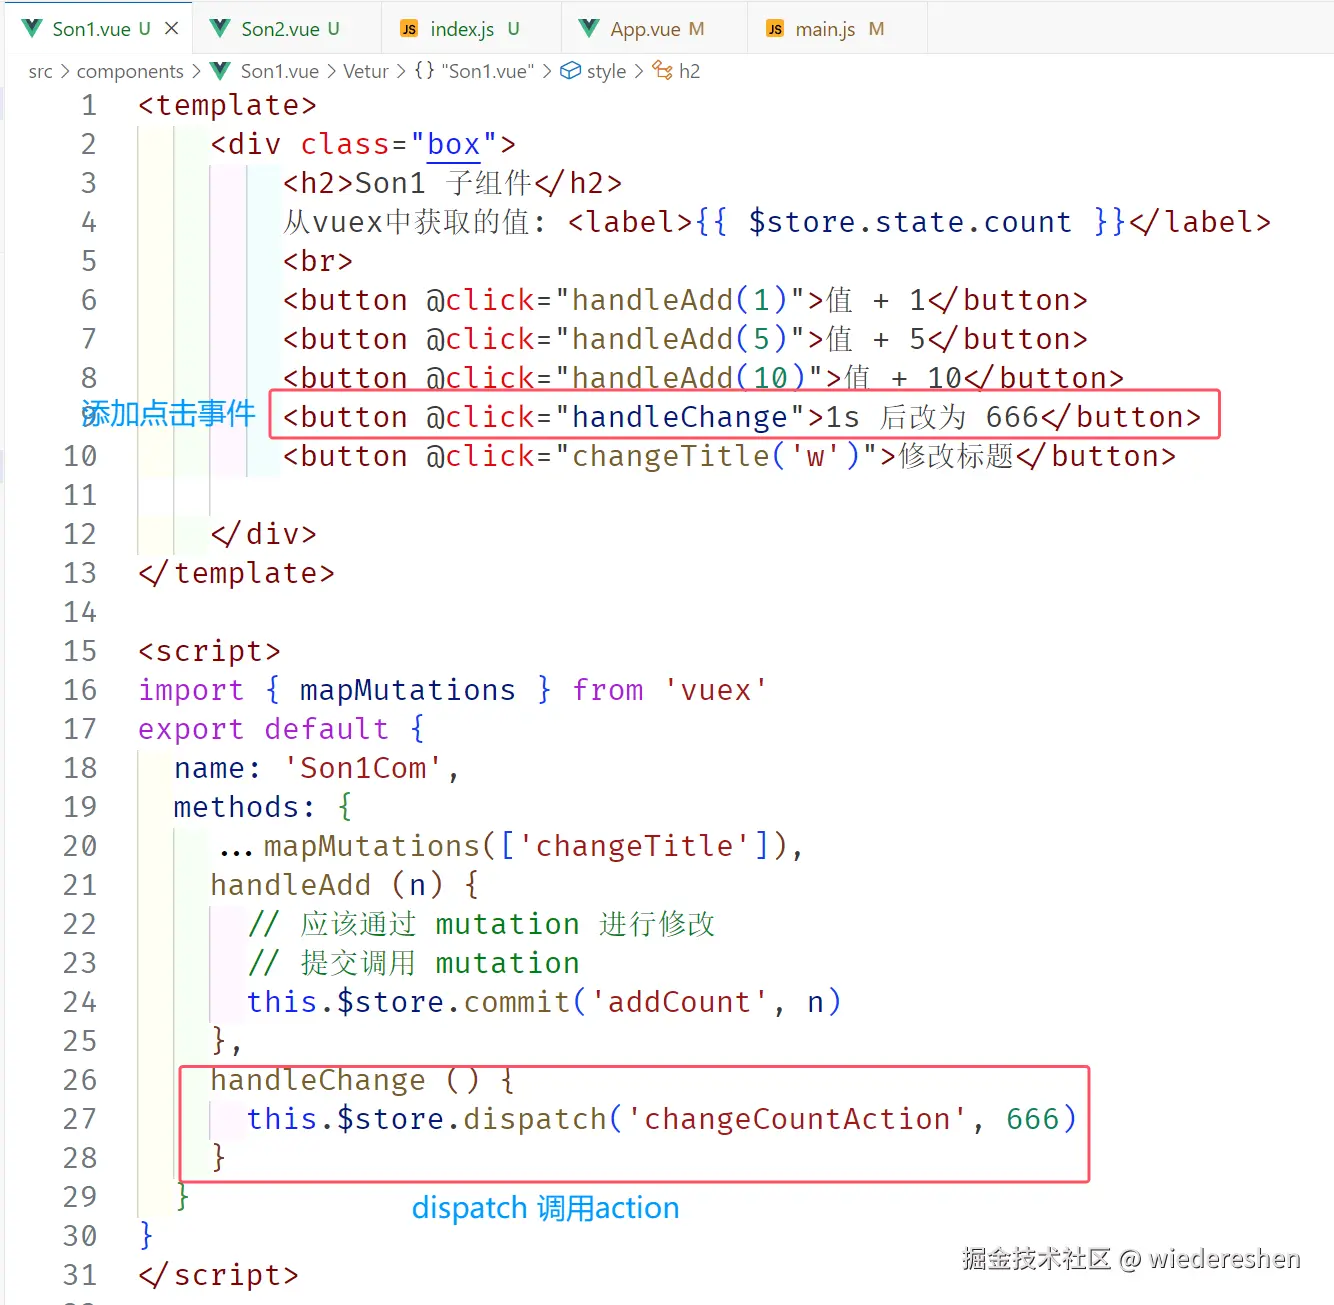This screenshot has height=1305, width=1334.
Task: Click export default on line 17
Action: [x=264, y=729]
